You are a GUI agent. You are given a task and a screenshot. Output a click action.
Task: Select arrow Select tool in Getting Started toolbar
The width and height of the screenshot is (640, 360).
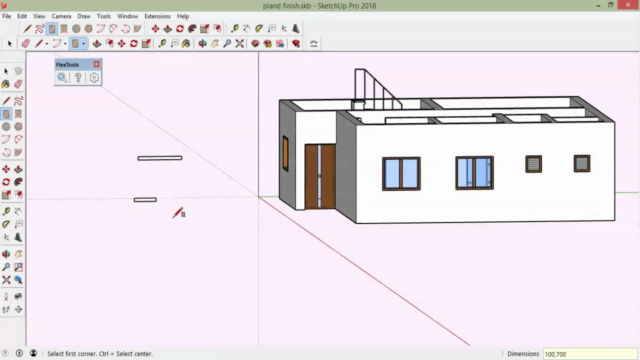coord(9,43)
